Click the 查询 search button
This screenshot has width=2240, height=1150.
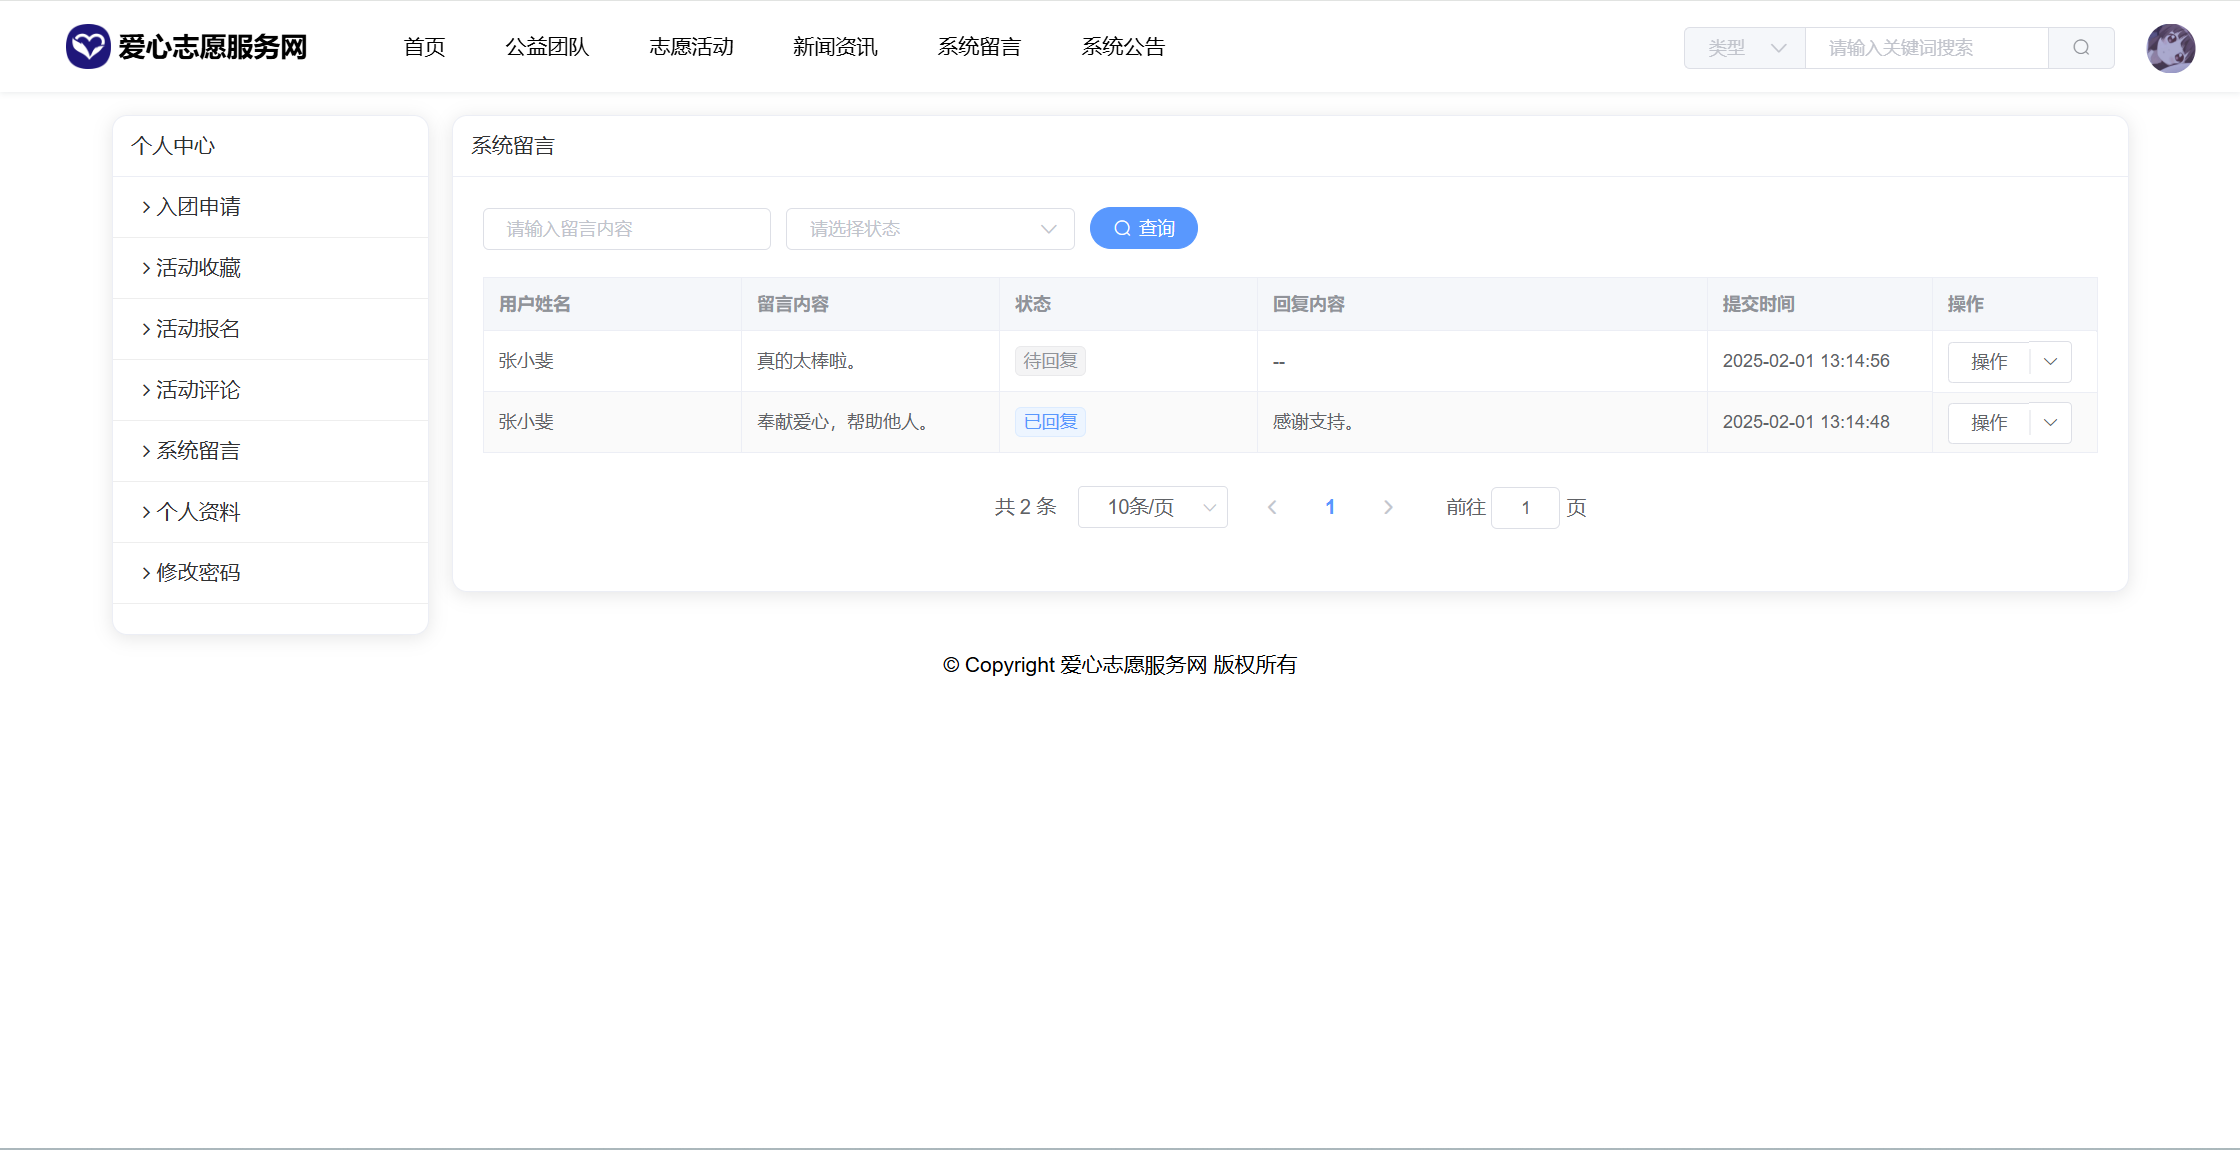tap(1143, 229)
